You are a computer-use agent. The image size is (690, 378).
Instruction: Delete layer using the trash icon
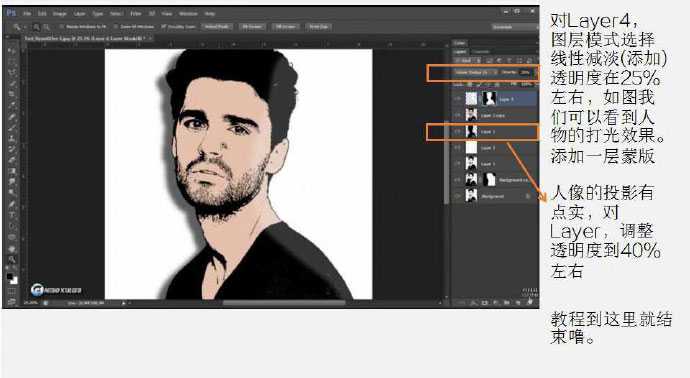click(x=529, y=303)
